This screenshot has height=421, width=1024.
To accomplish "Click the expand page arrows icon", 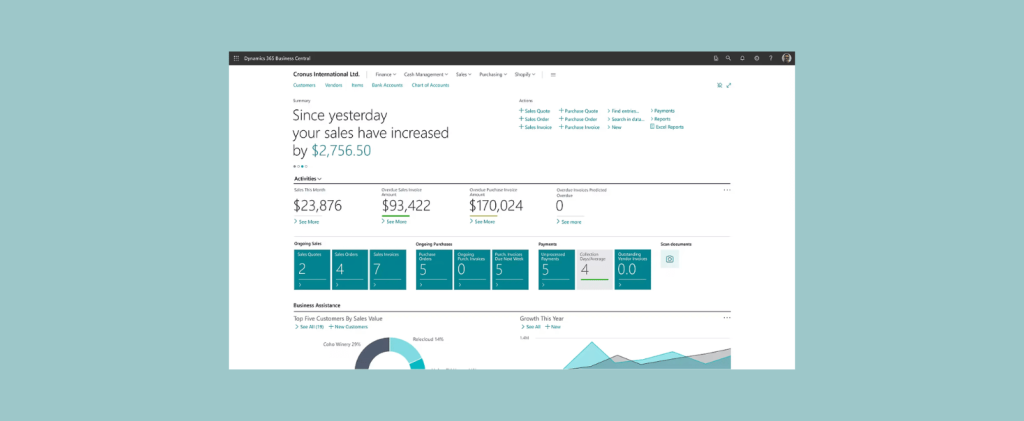I will tap(729, 85).
